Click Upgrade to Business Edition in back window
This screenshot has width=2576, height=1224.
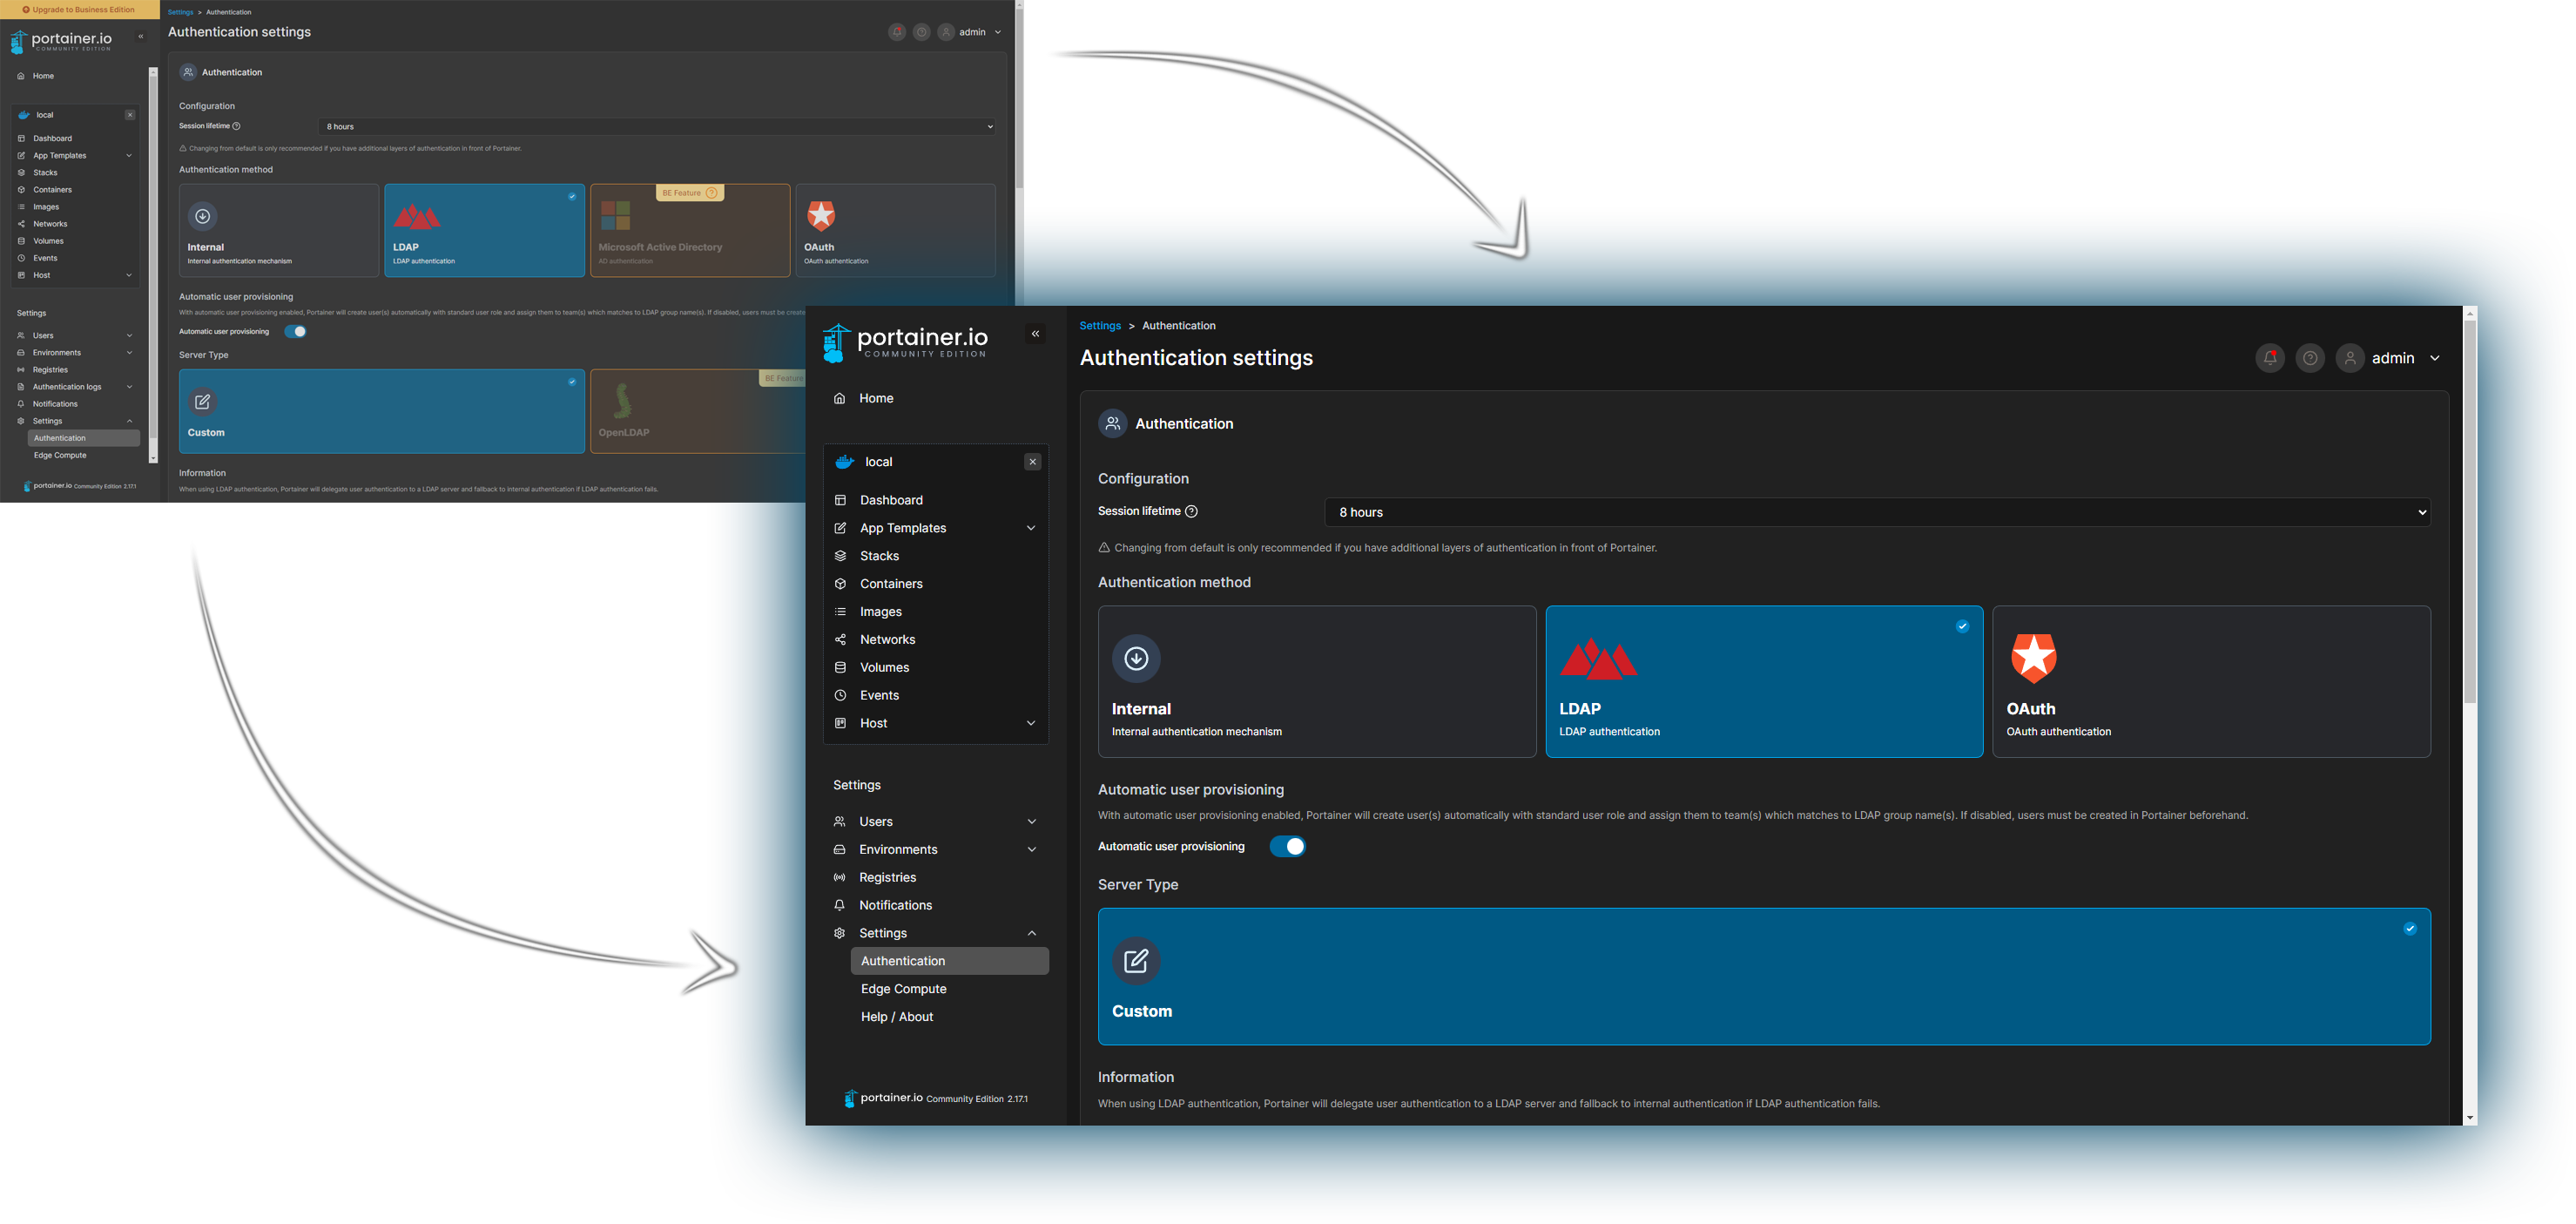click(x=79, y=9)
